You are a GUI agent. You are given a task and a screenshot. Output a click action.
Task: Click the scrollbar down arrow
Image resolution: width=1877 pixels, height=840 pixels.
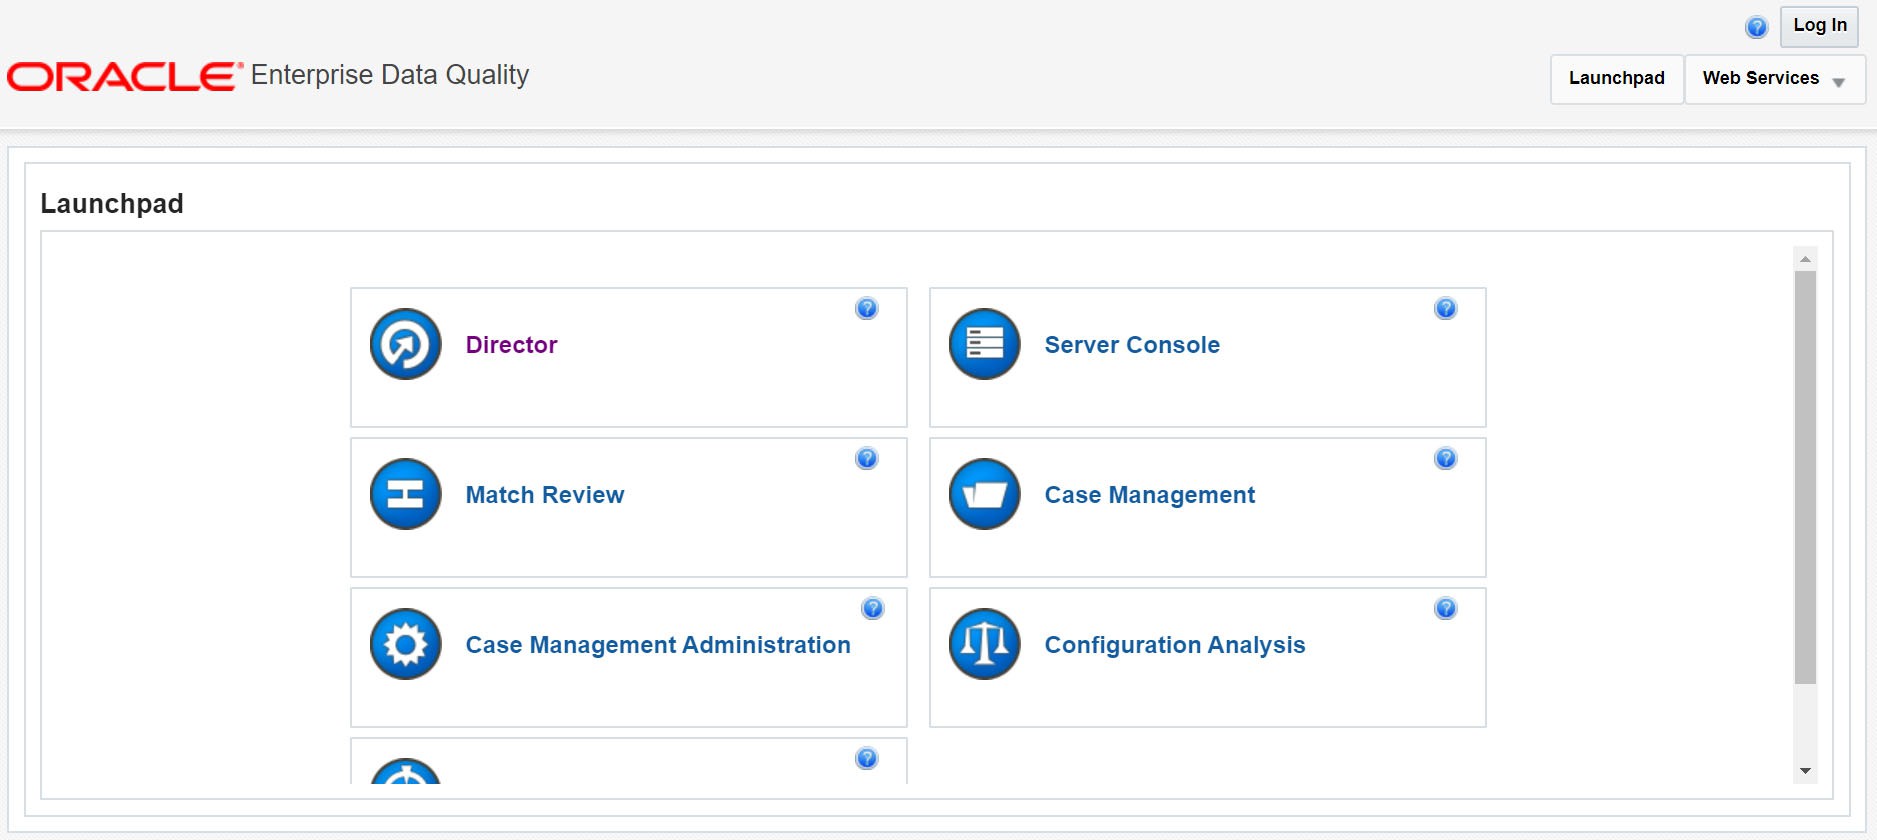[x=1805, y=771]
